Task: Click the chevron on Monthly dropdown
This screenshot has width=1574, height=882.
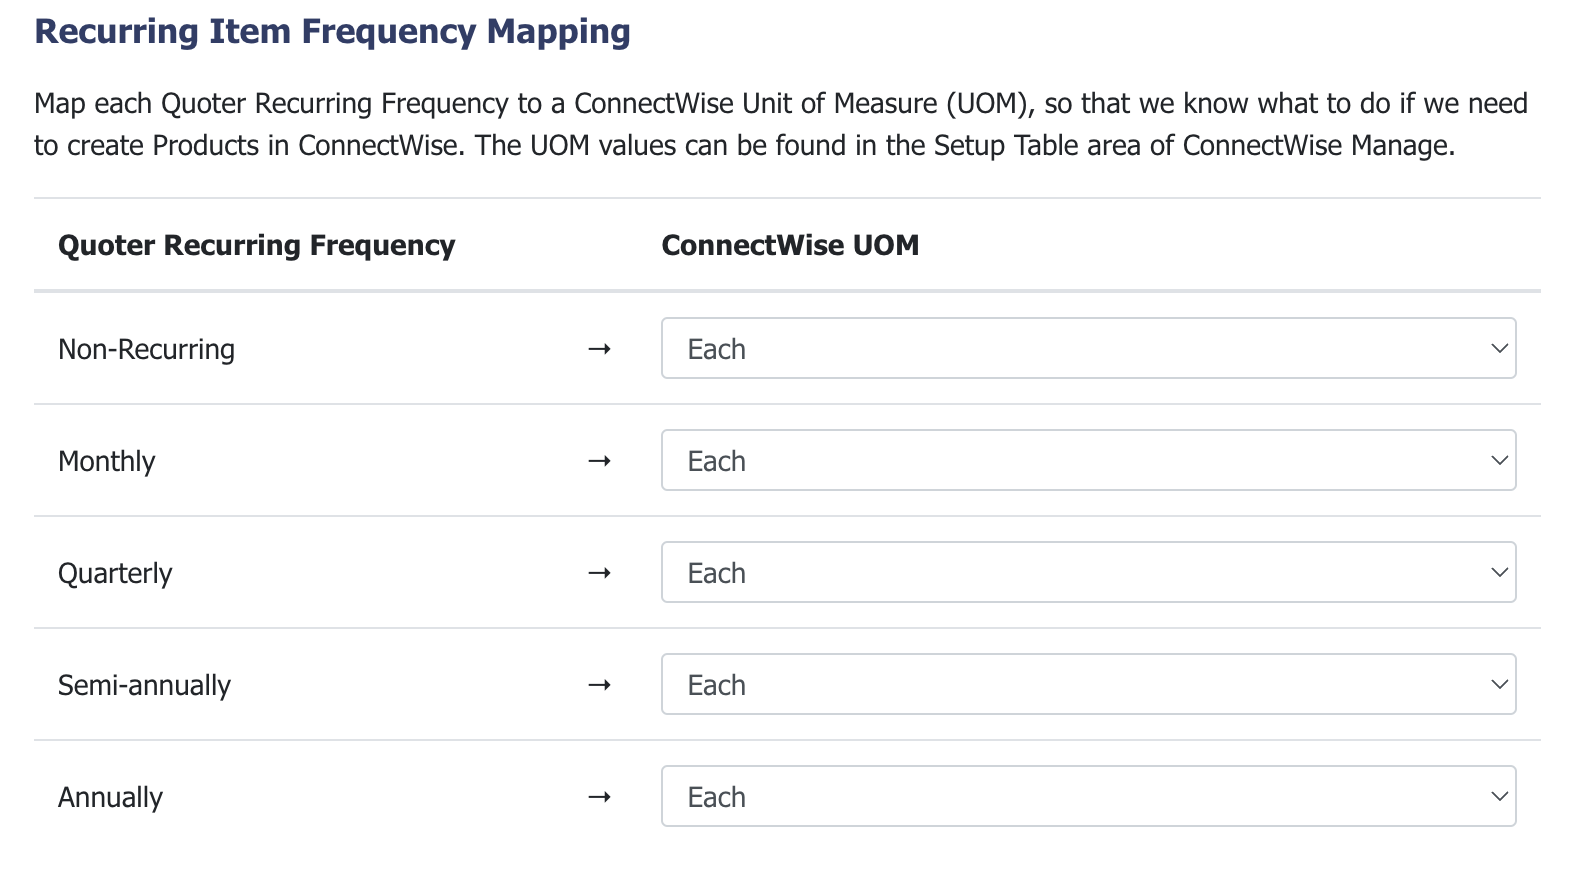Action: tap(1499, 461)
